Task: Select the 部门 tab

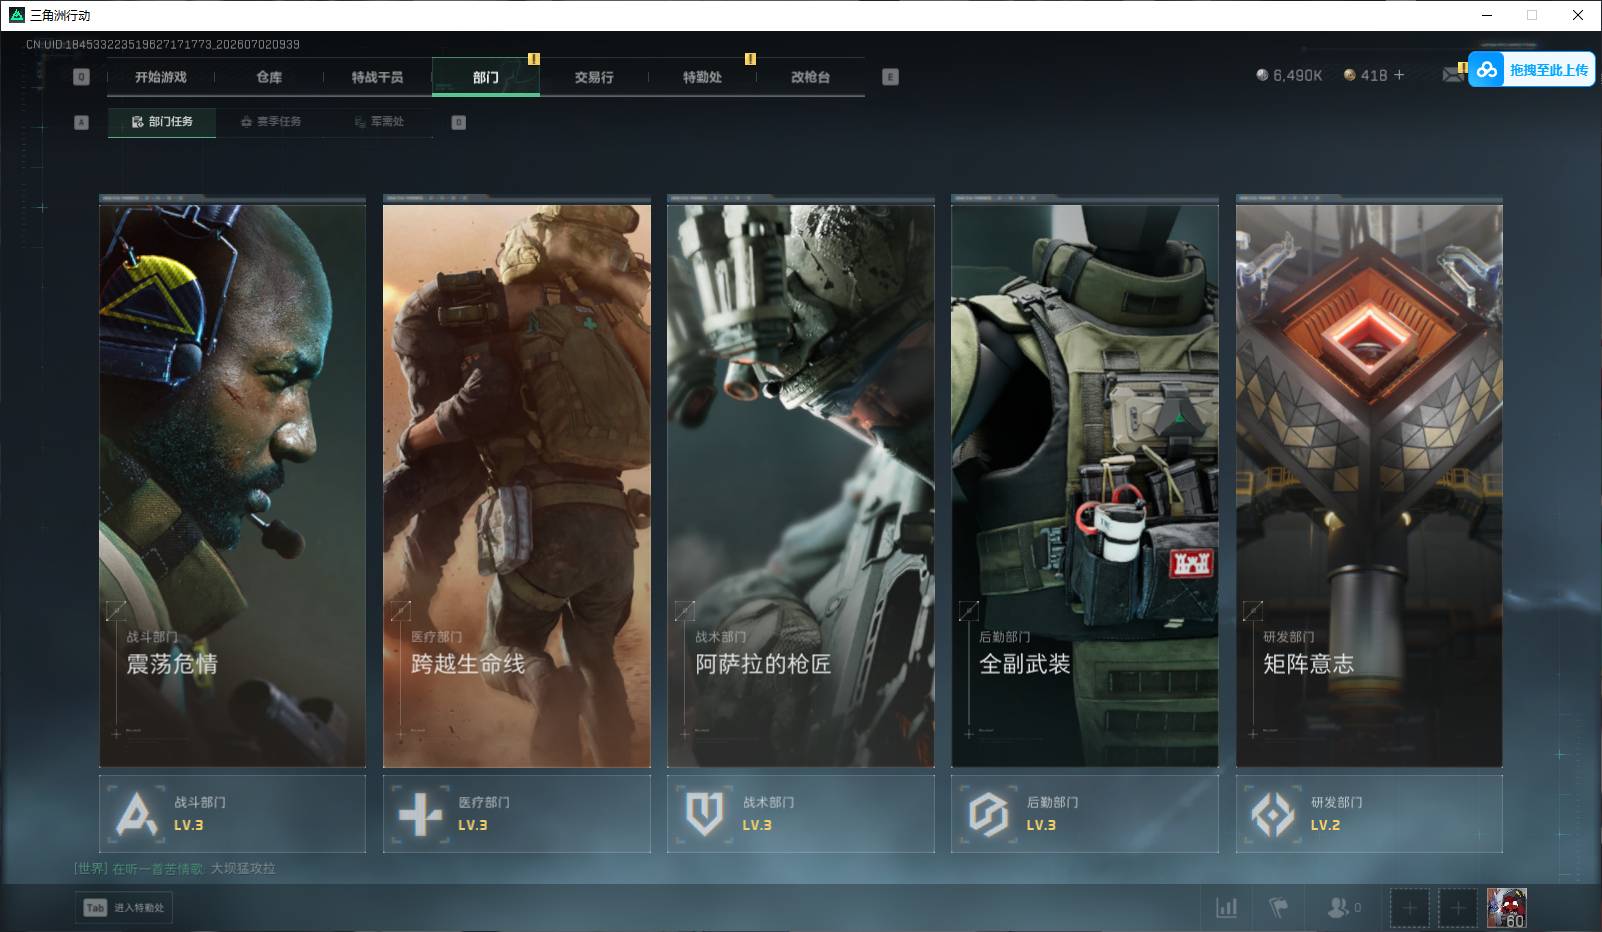Action: click(486, 77)
